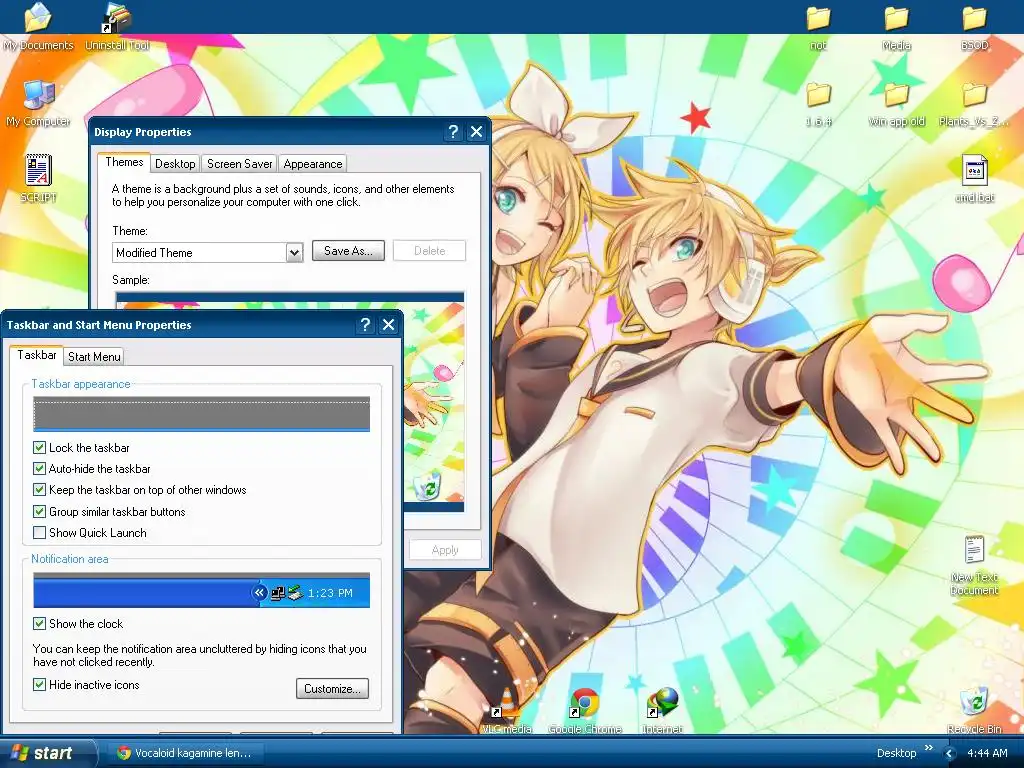Click the Save As... button

click(x=348, y=251)
